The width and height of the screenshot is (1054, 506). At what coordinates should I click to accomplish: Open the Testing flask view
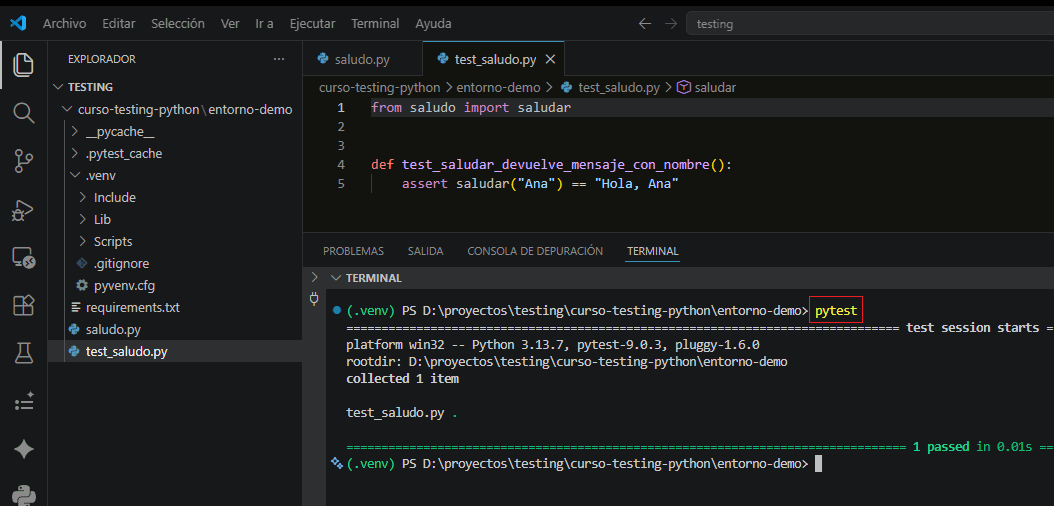tap(24, 353)
